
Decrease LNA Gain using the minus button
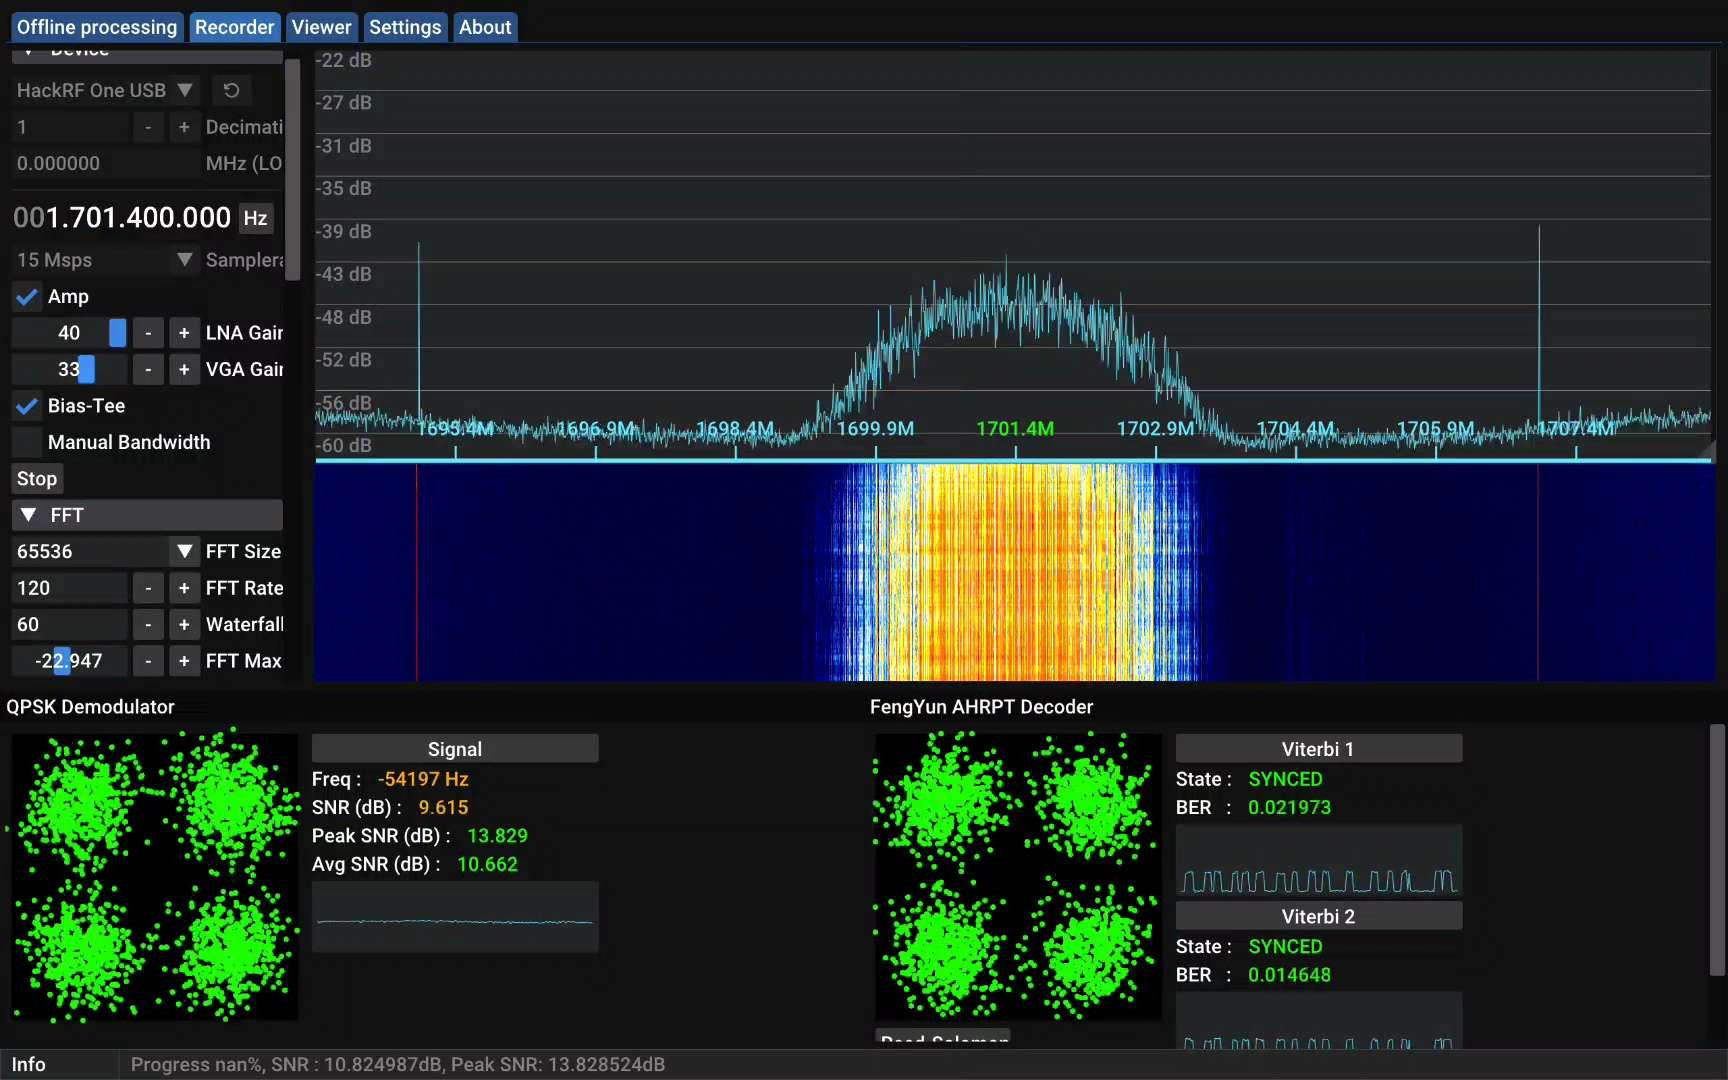[x=148, y=332]
